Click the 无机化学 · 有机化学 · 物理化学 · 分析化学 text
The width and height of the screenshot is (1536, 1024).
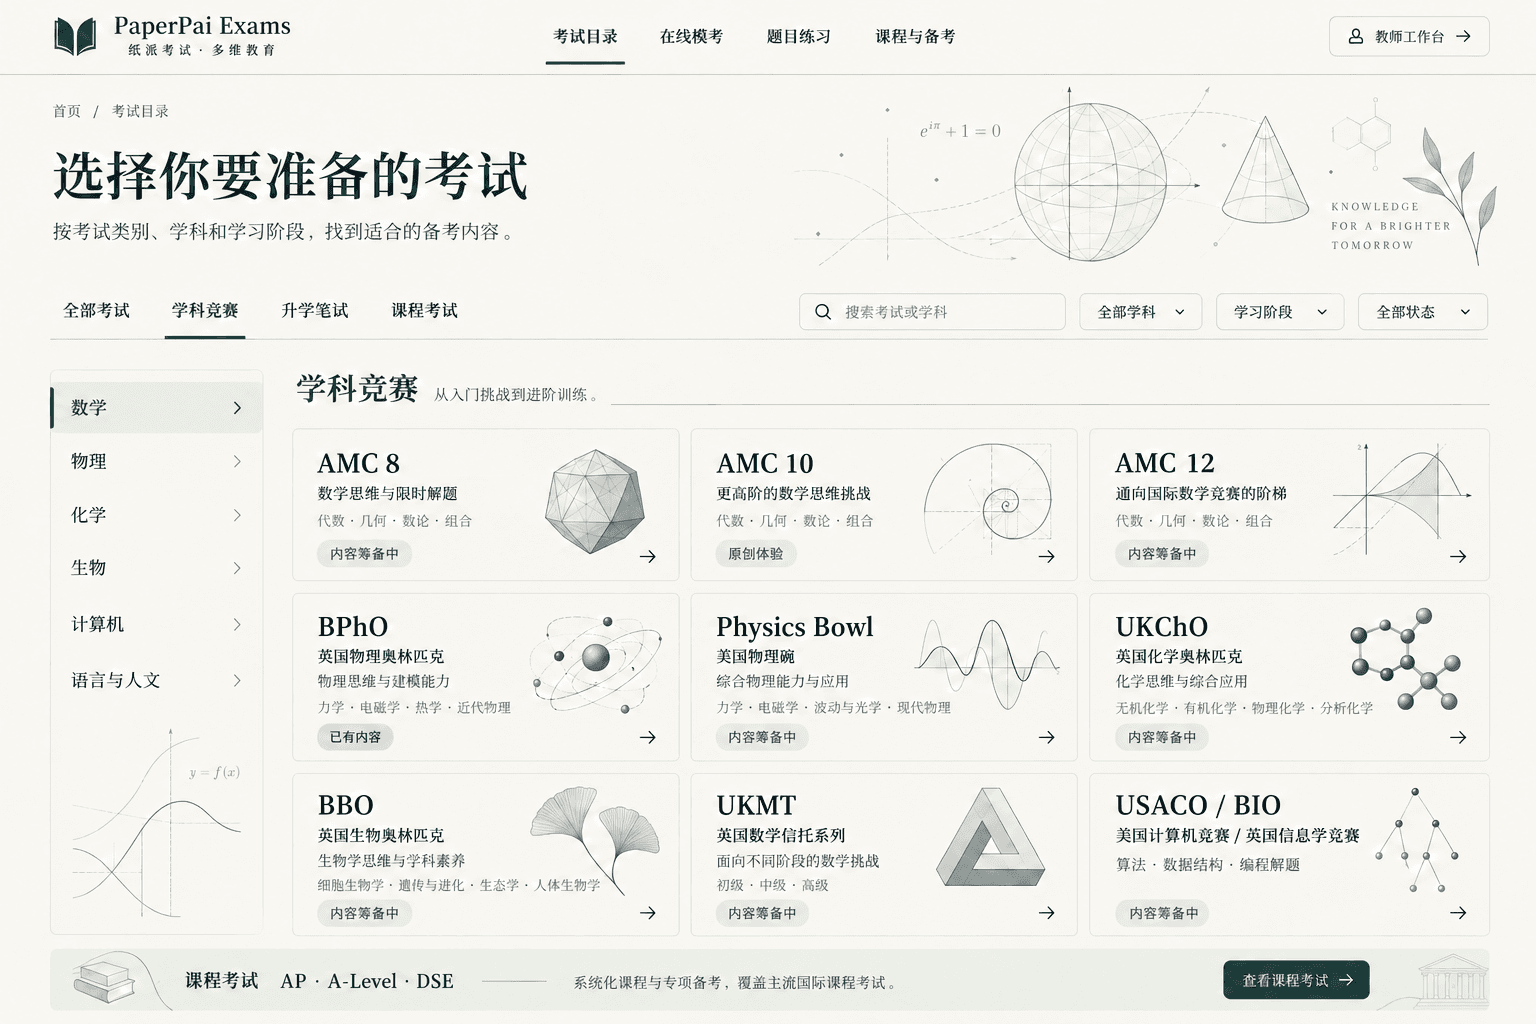(1244, 707)
